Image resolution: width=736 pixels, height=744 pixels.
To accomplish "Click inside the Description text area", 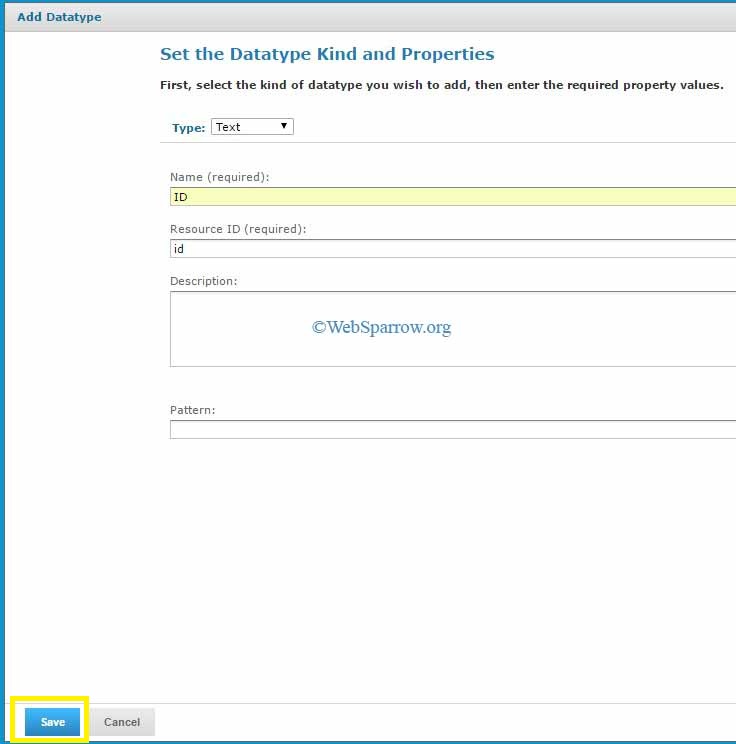I will [x=453, y=329].
